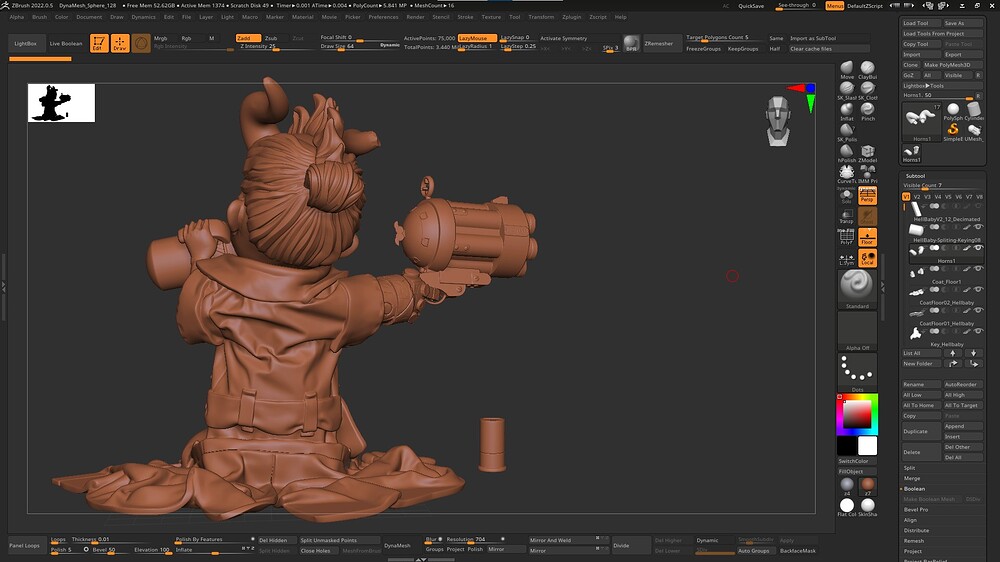Hide the CoatFloor02_Hellbaby subtool eye icon
This screenshot has height=562, width=1000.
tap(978, 290)
